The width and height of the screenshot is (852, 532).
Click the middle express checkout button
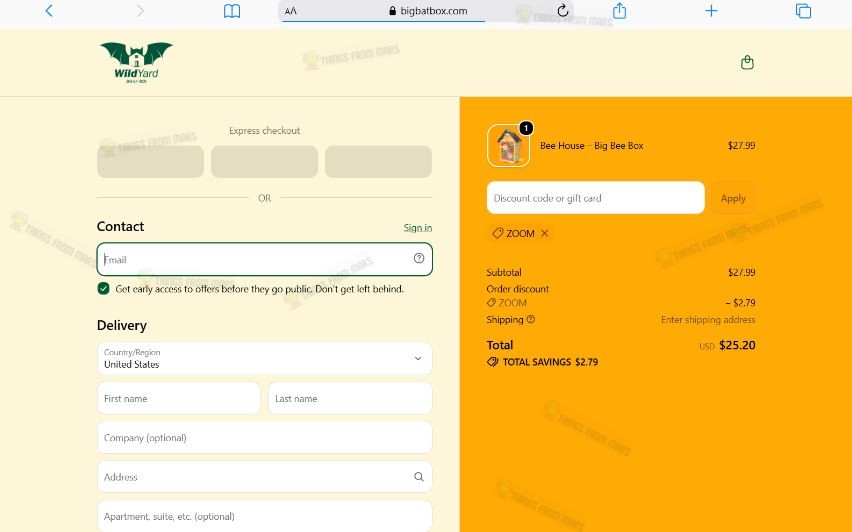[265, 161]
